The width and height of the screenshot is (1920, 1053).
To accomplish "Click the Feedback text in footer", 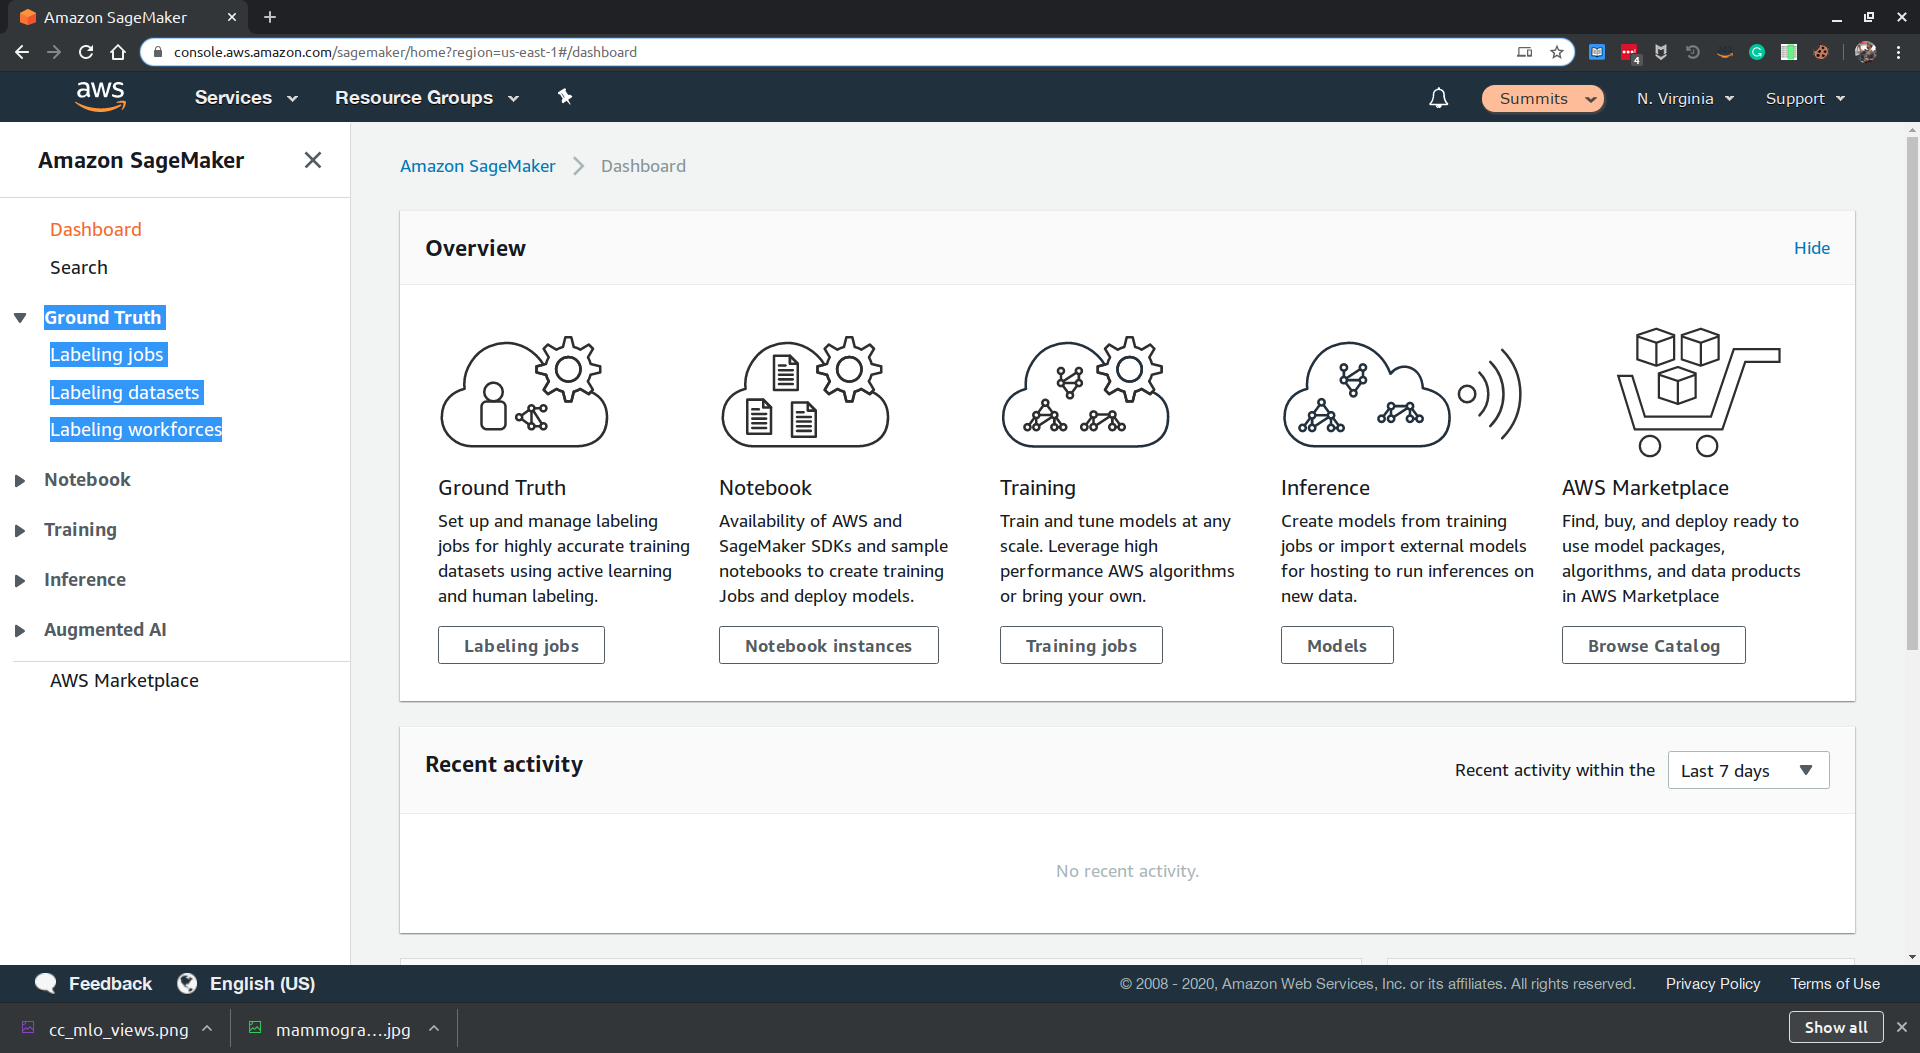I will (110, 983).
